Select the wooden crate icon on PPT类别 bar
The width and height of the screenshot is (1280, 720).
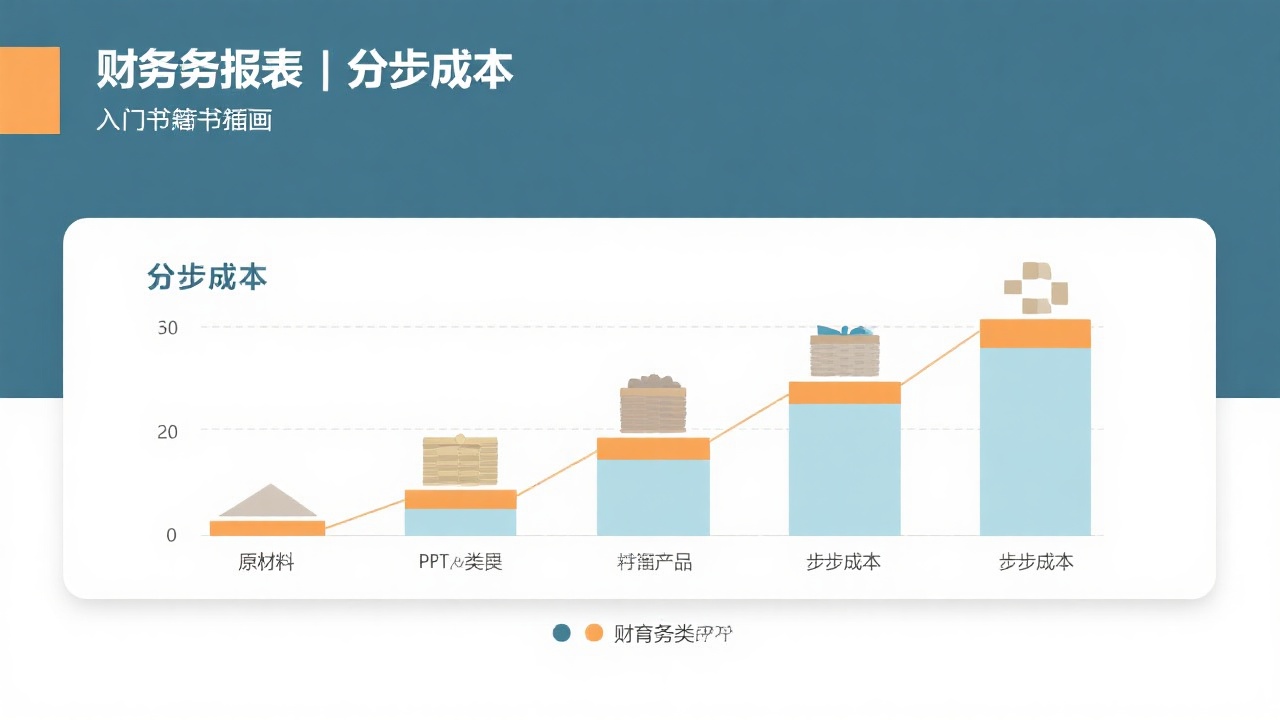tap(459, 462)
